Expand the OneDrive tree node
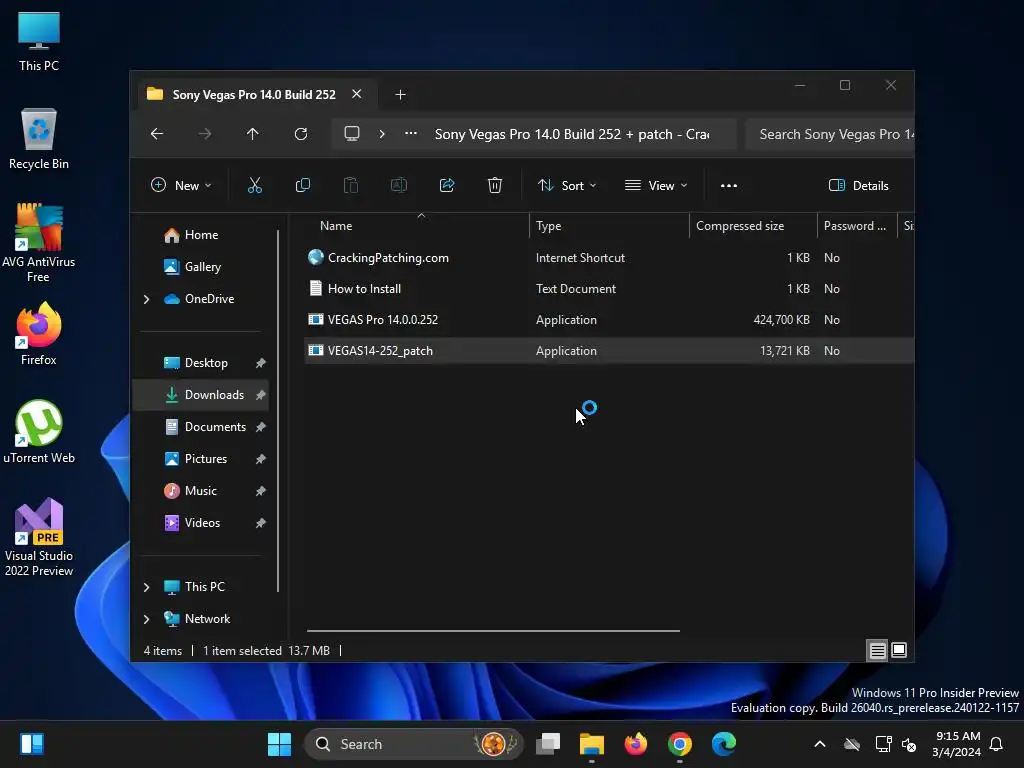 pyautogui.click(x=146, y=299)
